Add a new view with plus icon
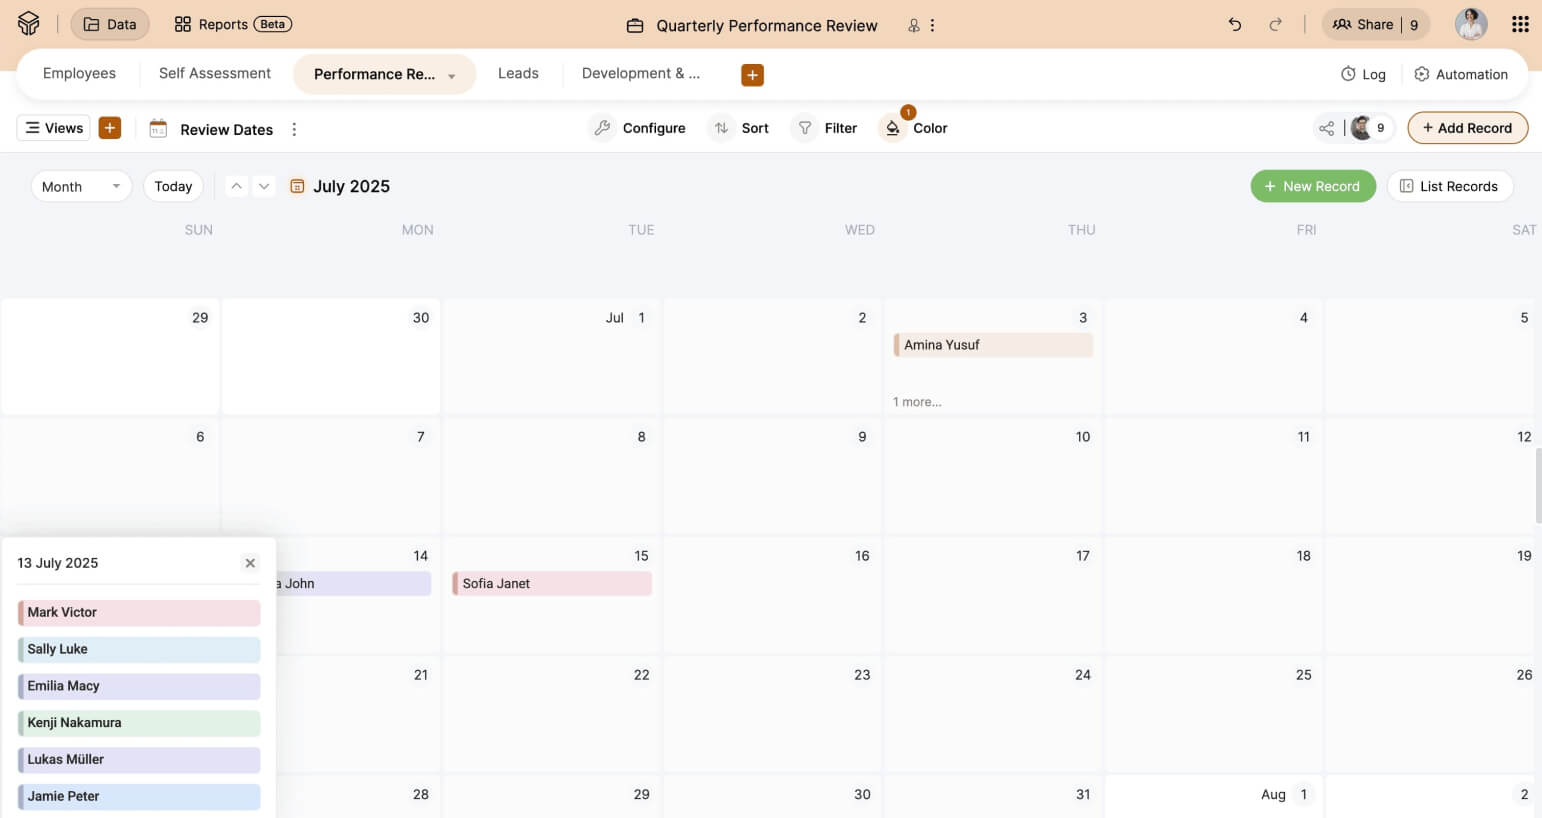1542x818 pixels. click(110, 128)
